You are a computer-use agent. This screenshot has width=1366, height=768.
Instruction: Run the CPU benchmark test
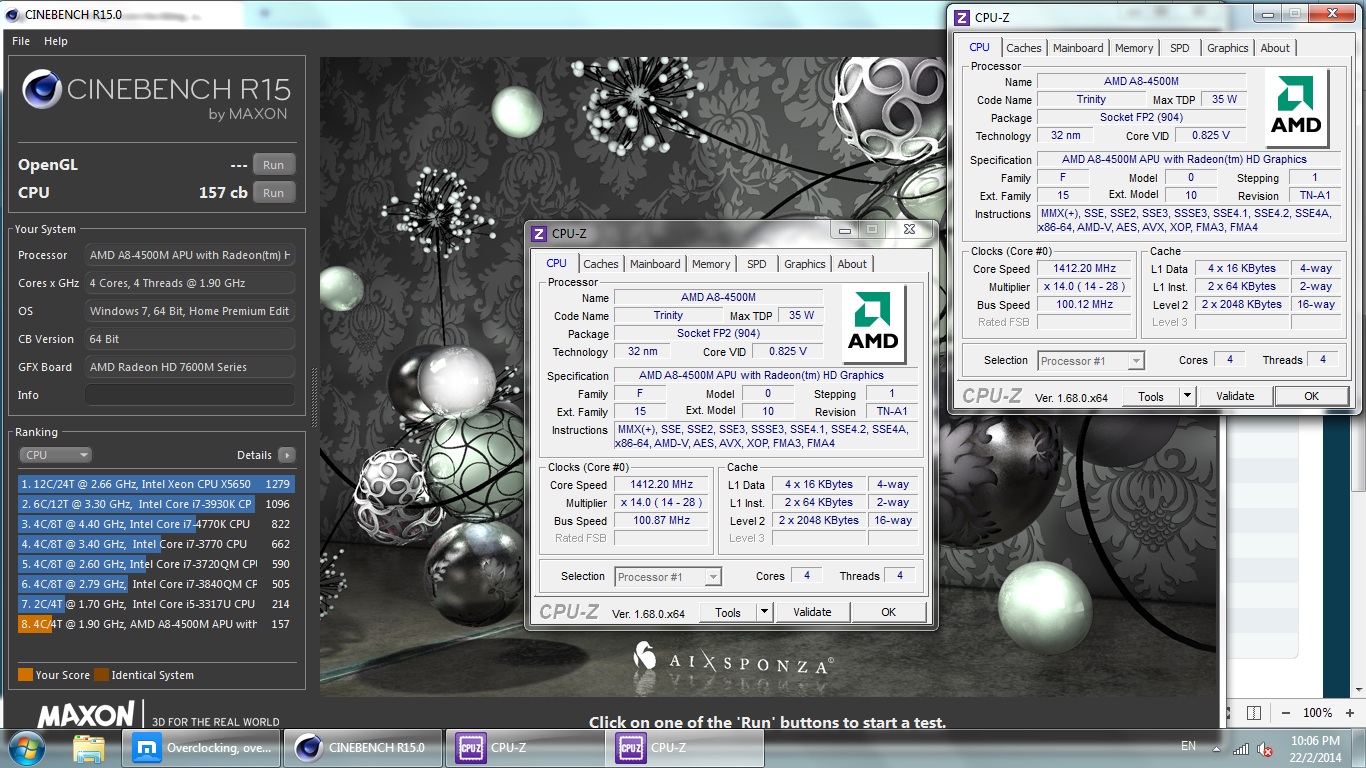coord(273,193)
